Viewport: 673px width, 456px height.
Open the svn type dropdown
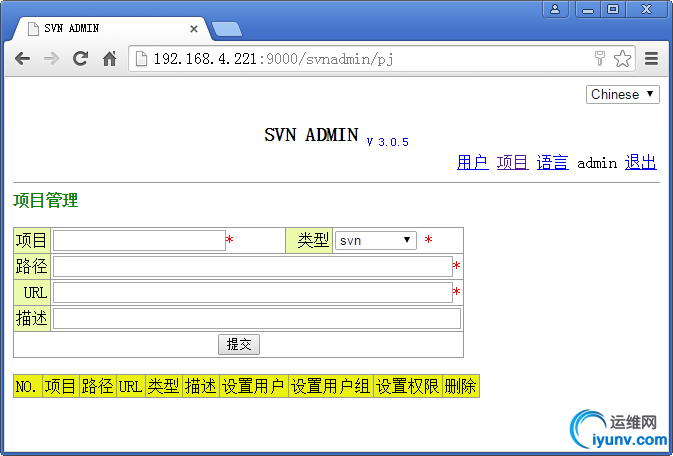(x=376, y=240)
